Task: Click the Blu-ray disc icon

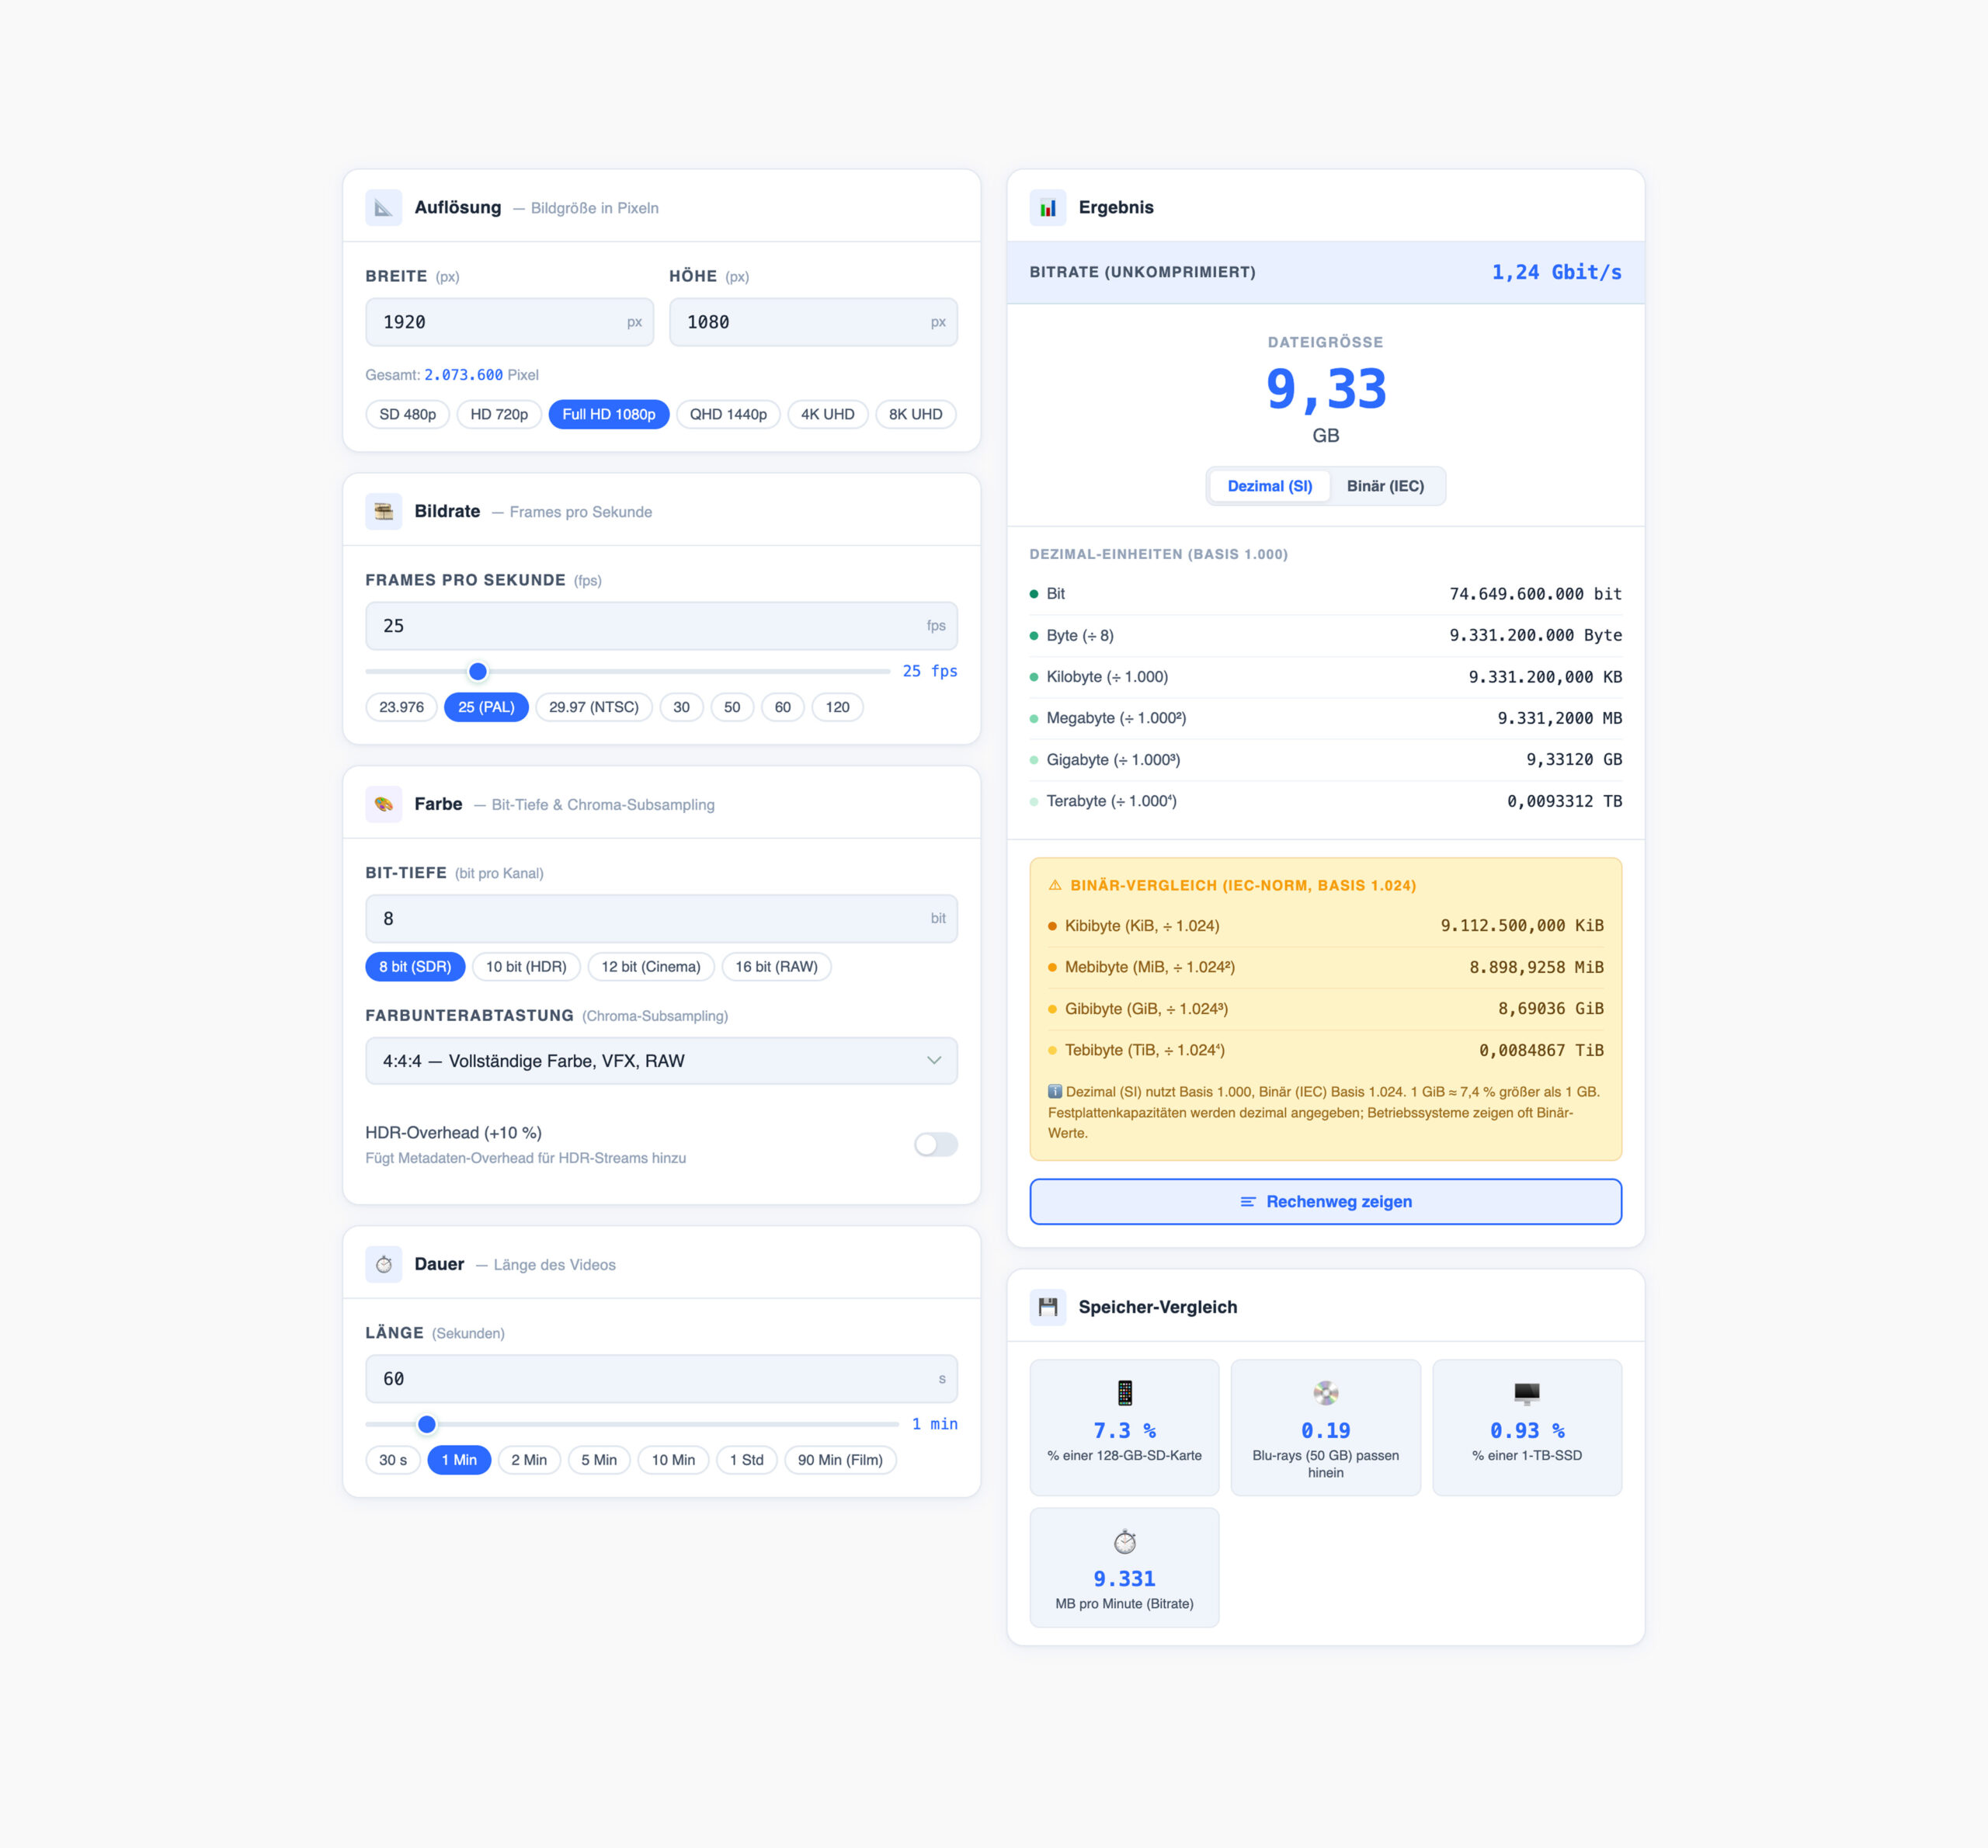Action: 1325,1393
